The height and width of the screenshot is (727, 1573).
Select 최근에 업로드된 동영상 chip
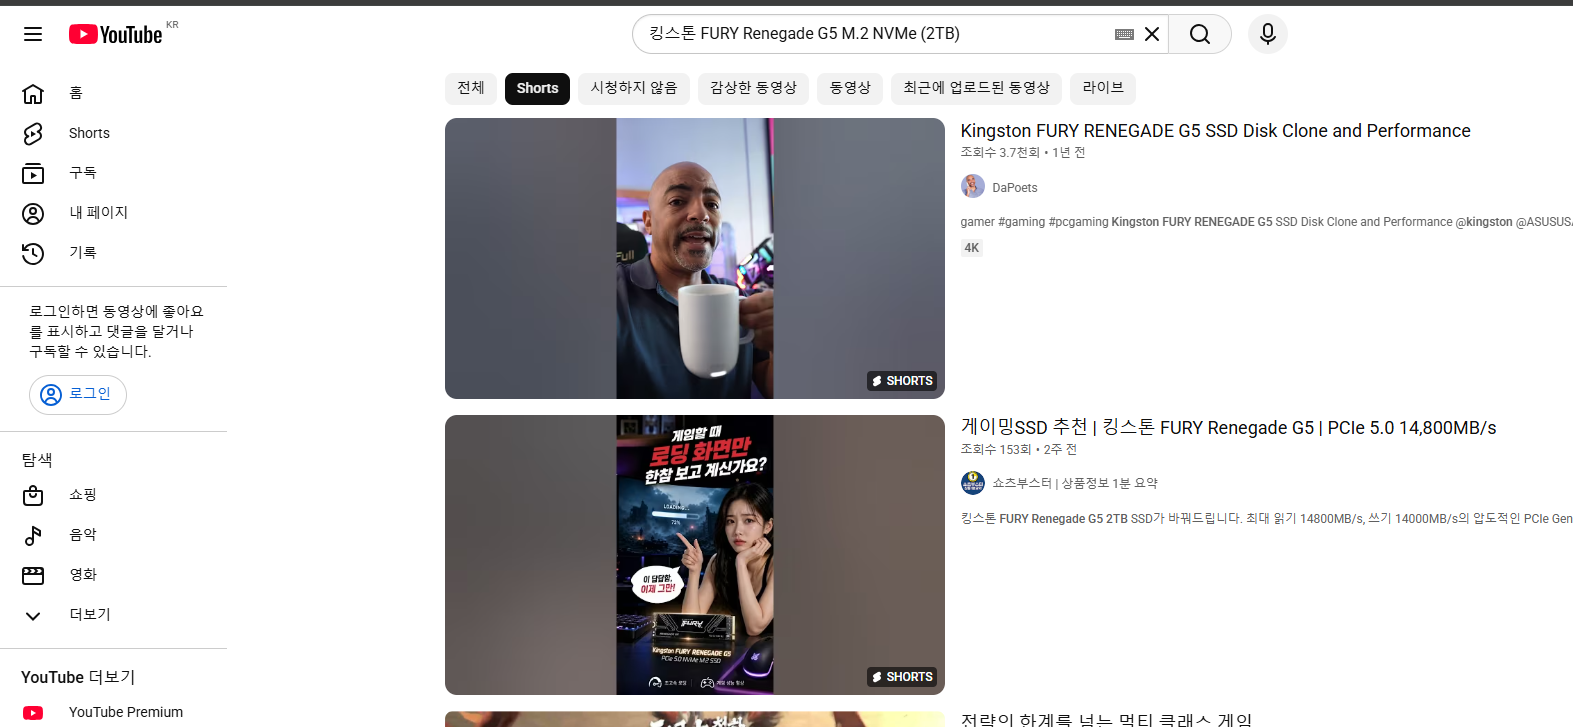click(976, 88)
